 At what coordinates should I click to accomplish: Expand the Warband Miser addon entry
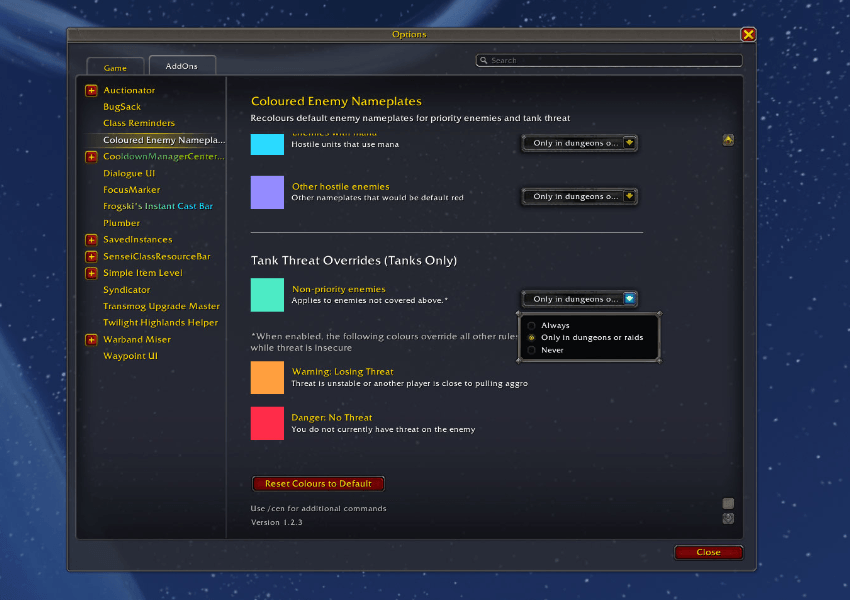pos(91,340)
